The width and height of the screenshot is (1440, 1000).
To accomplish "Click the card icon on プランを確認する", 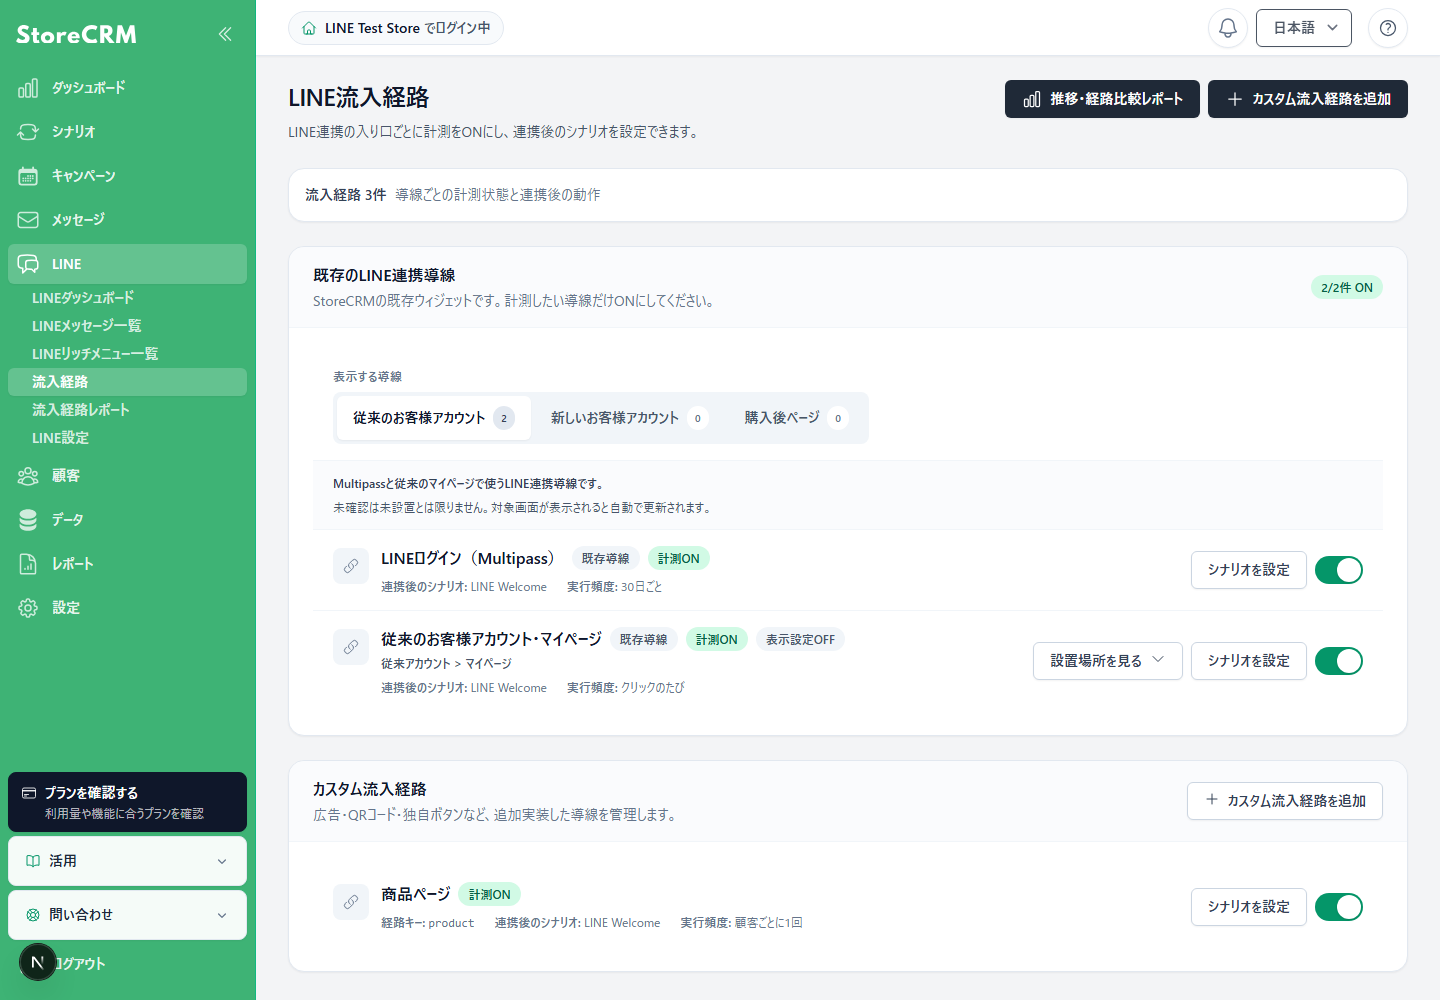I will pyautogui.click(x=29, y=793).
